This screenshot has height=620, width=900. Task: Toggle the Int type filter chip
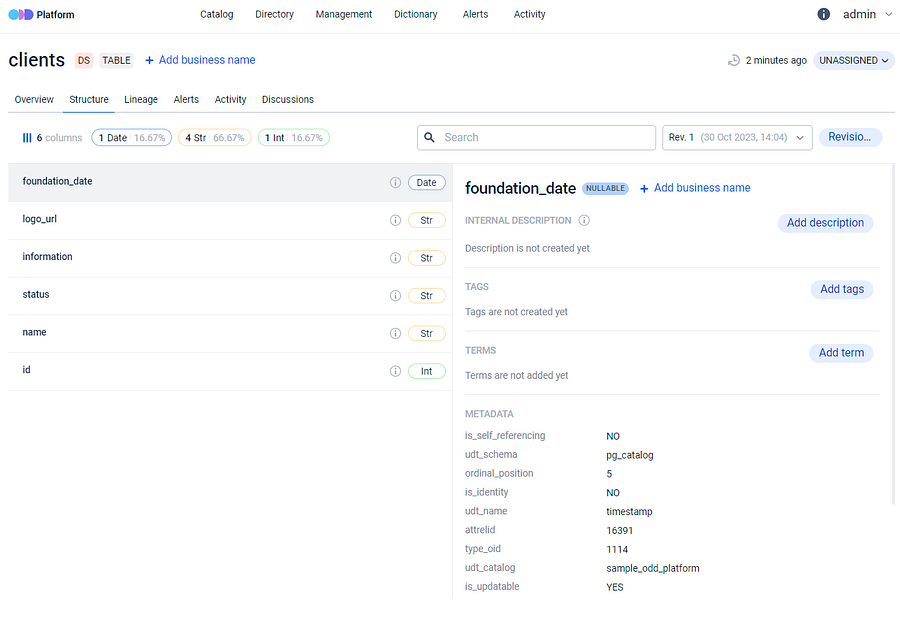pos(293,138)
